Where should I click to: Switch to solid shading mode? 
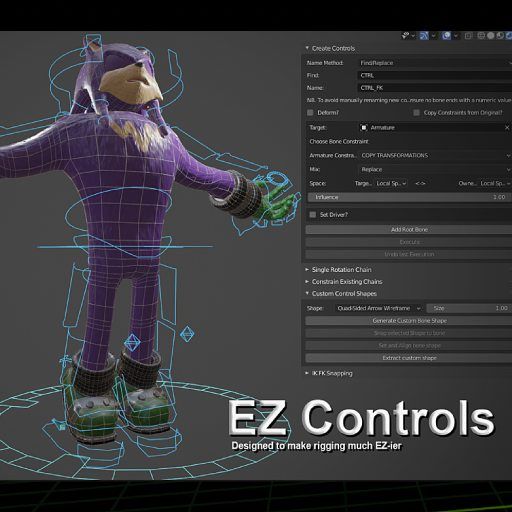tap(491, 36)
